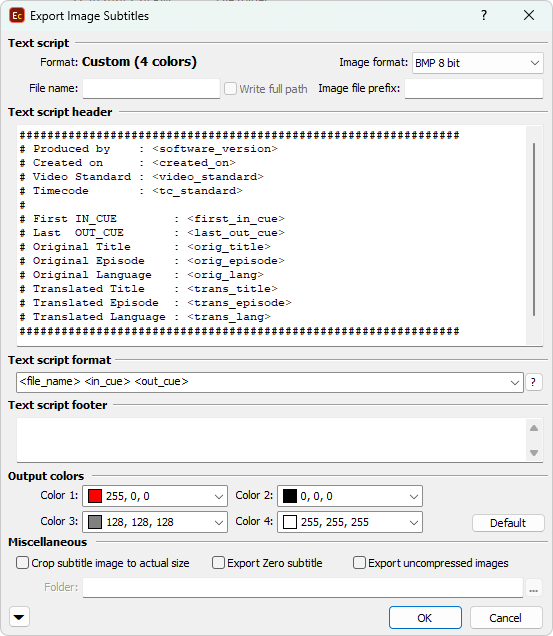Click the help question mark in title bar
This screenshot has height=636, width=553.
[x=484, y=15]
